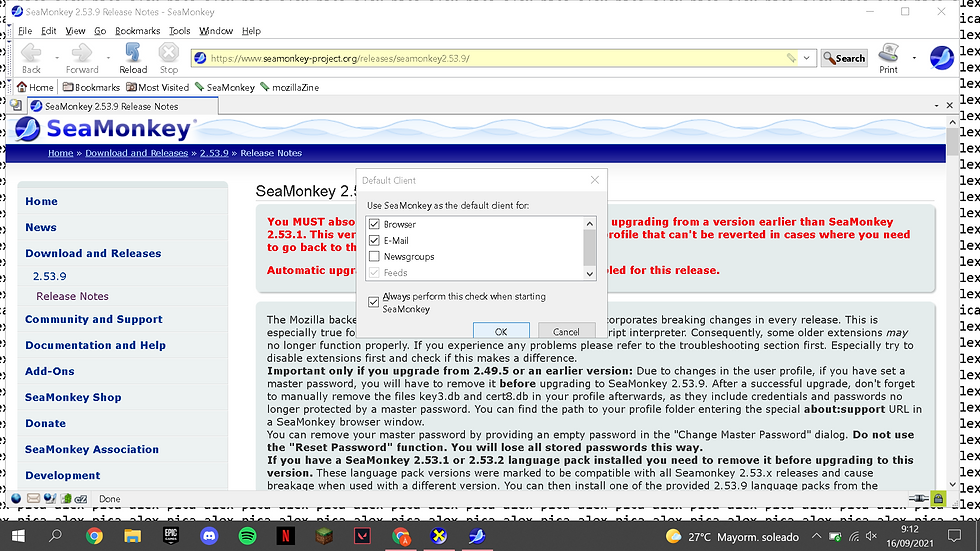
Task: Click the bookmark tag icon in URL bar
Action: pos(791,58)
